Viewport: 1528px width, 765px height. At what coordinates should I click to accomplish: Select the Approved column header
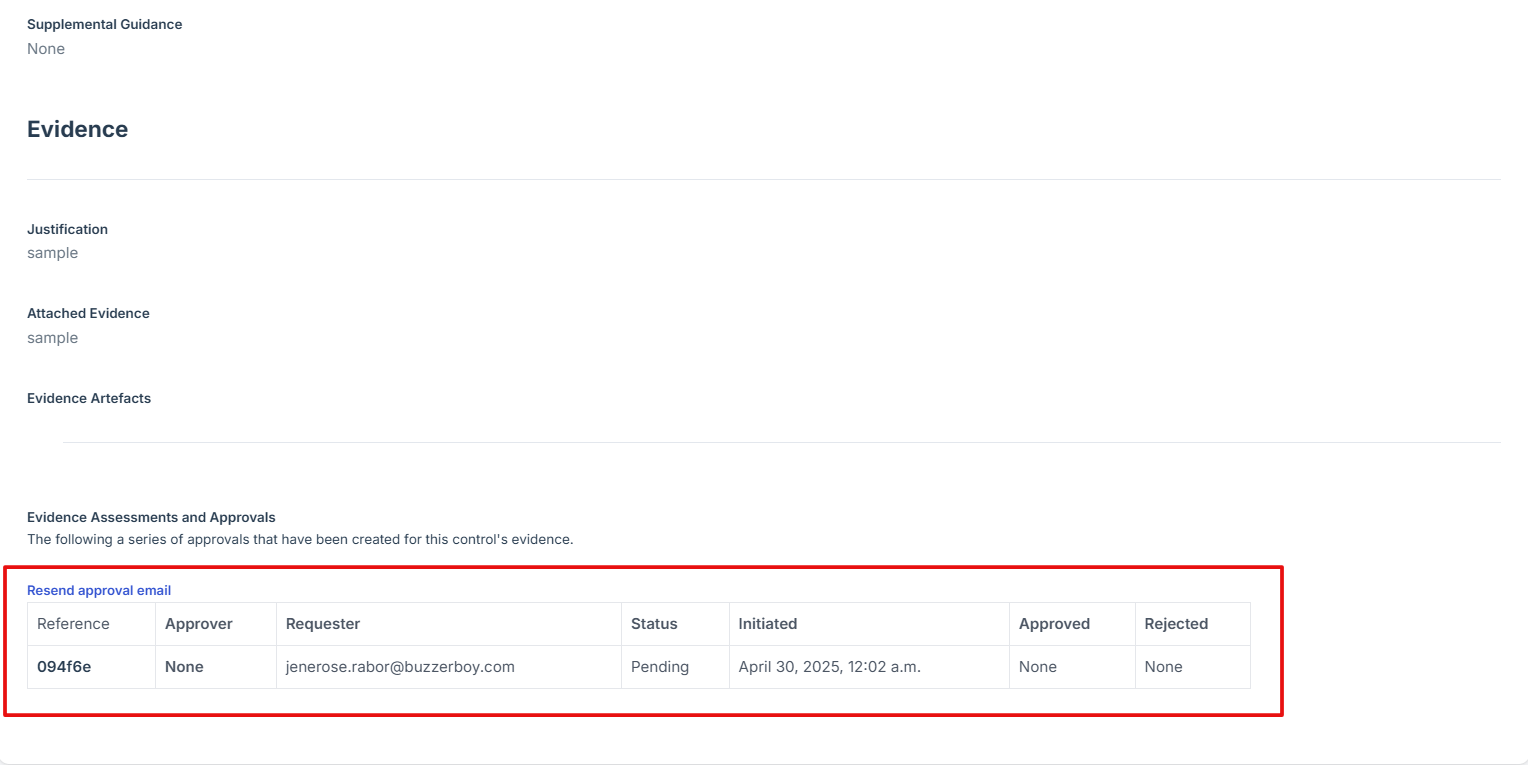1054,624
